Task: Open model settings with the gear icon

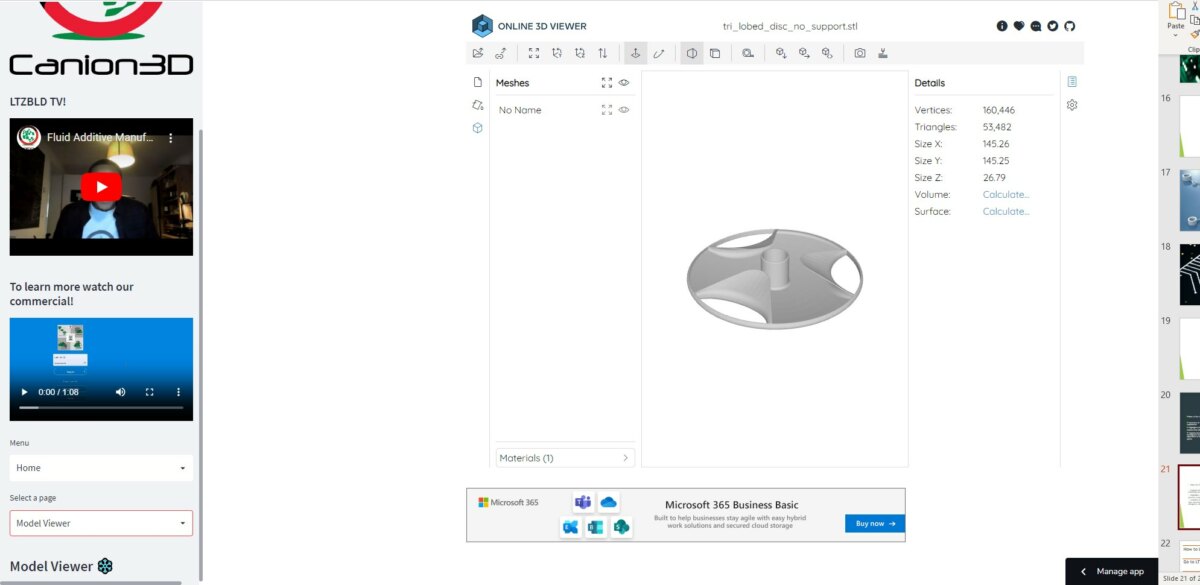Action: (1071, 104)
